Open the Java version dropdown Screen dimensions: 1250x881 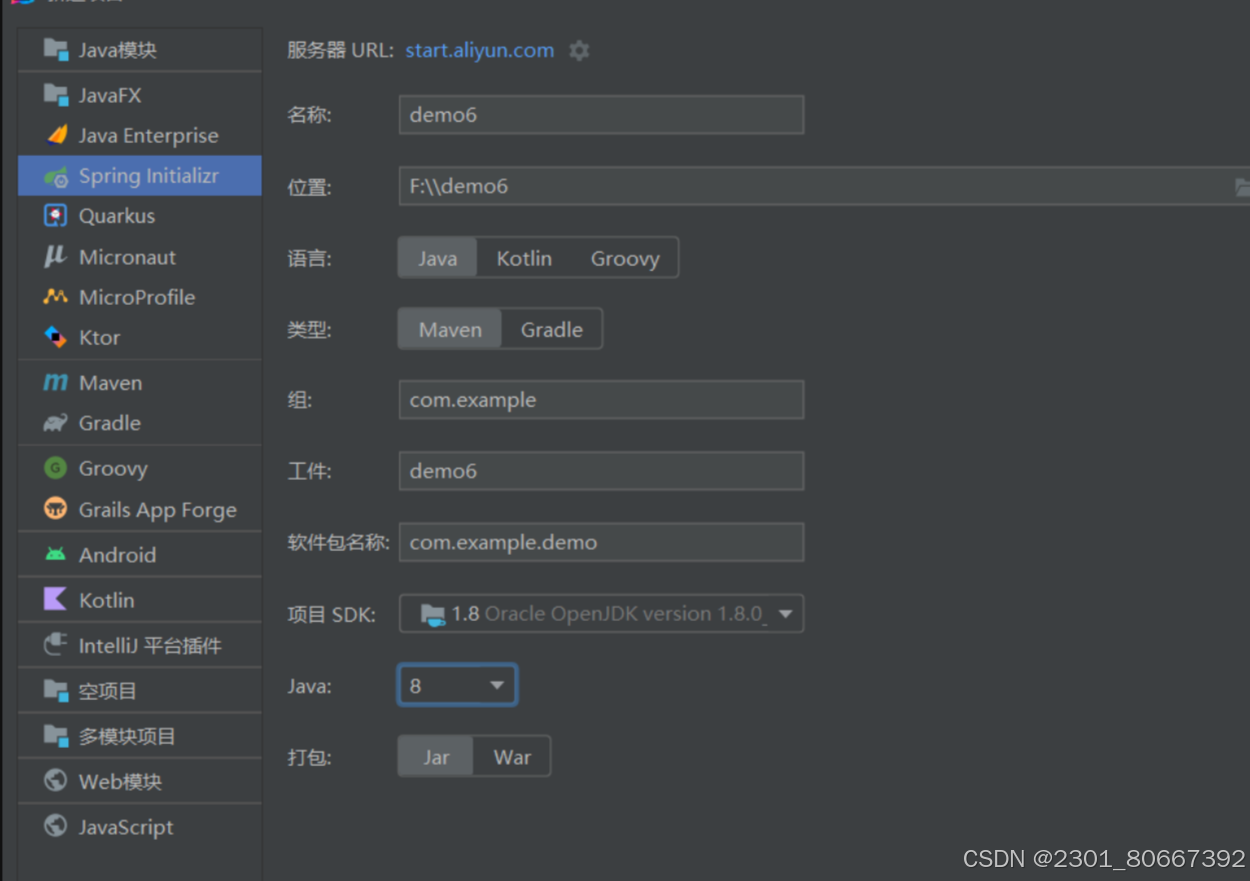(457, 685)
